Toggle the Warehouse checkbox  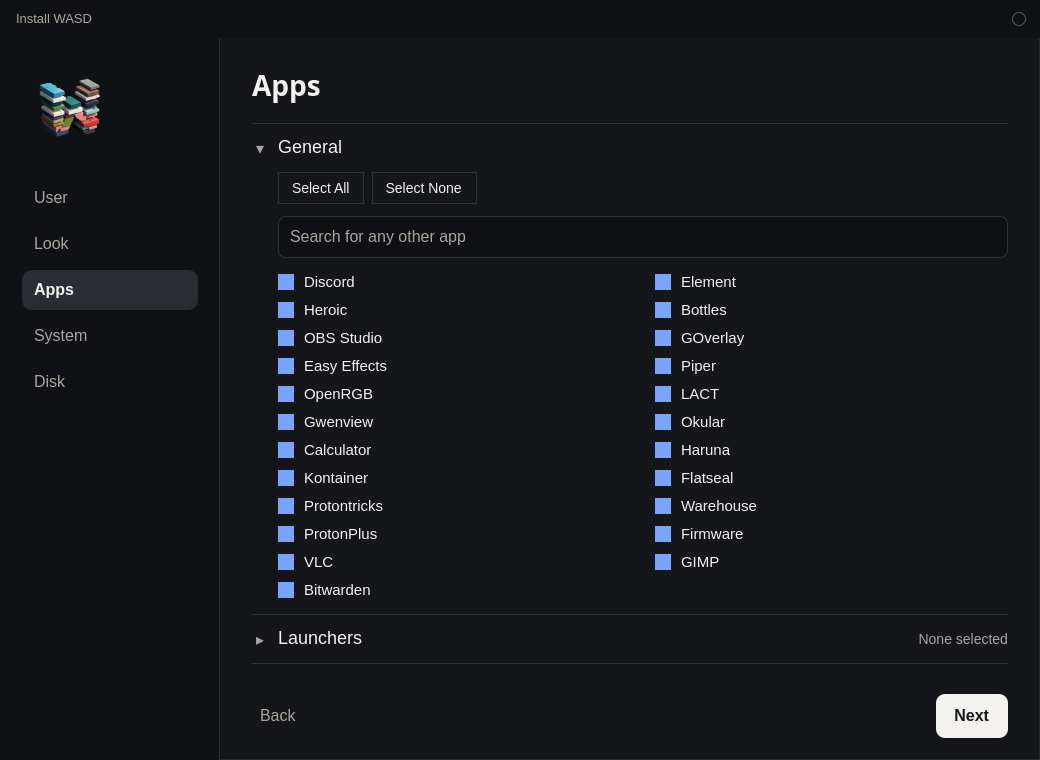tap(663, 506)
